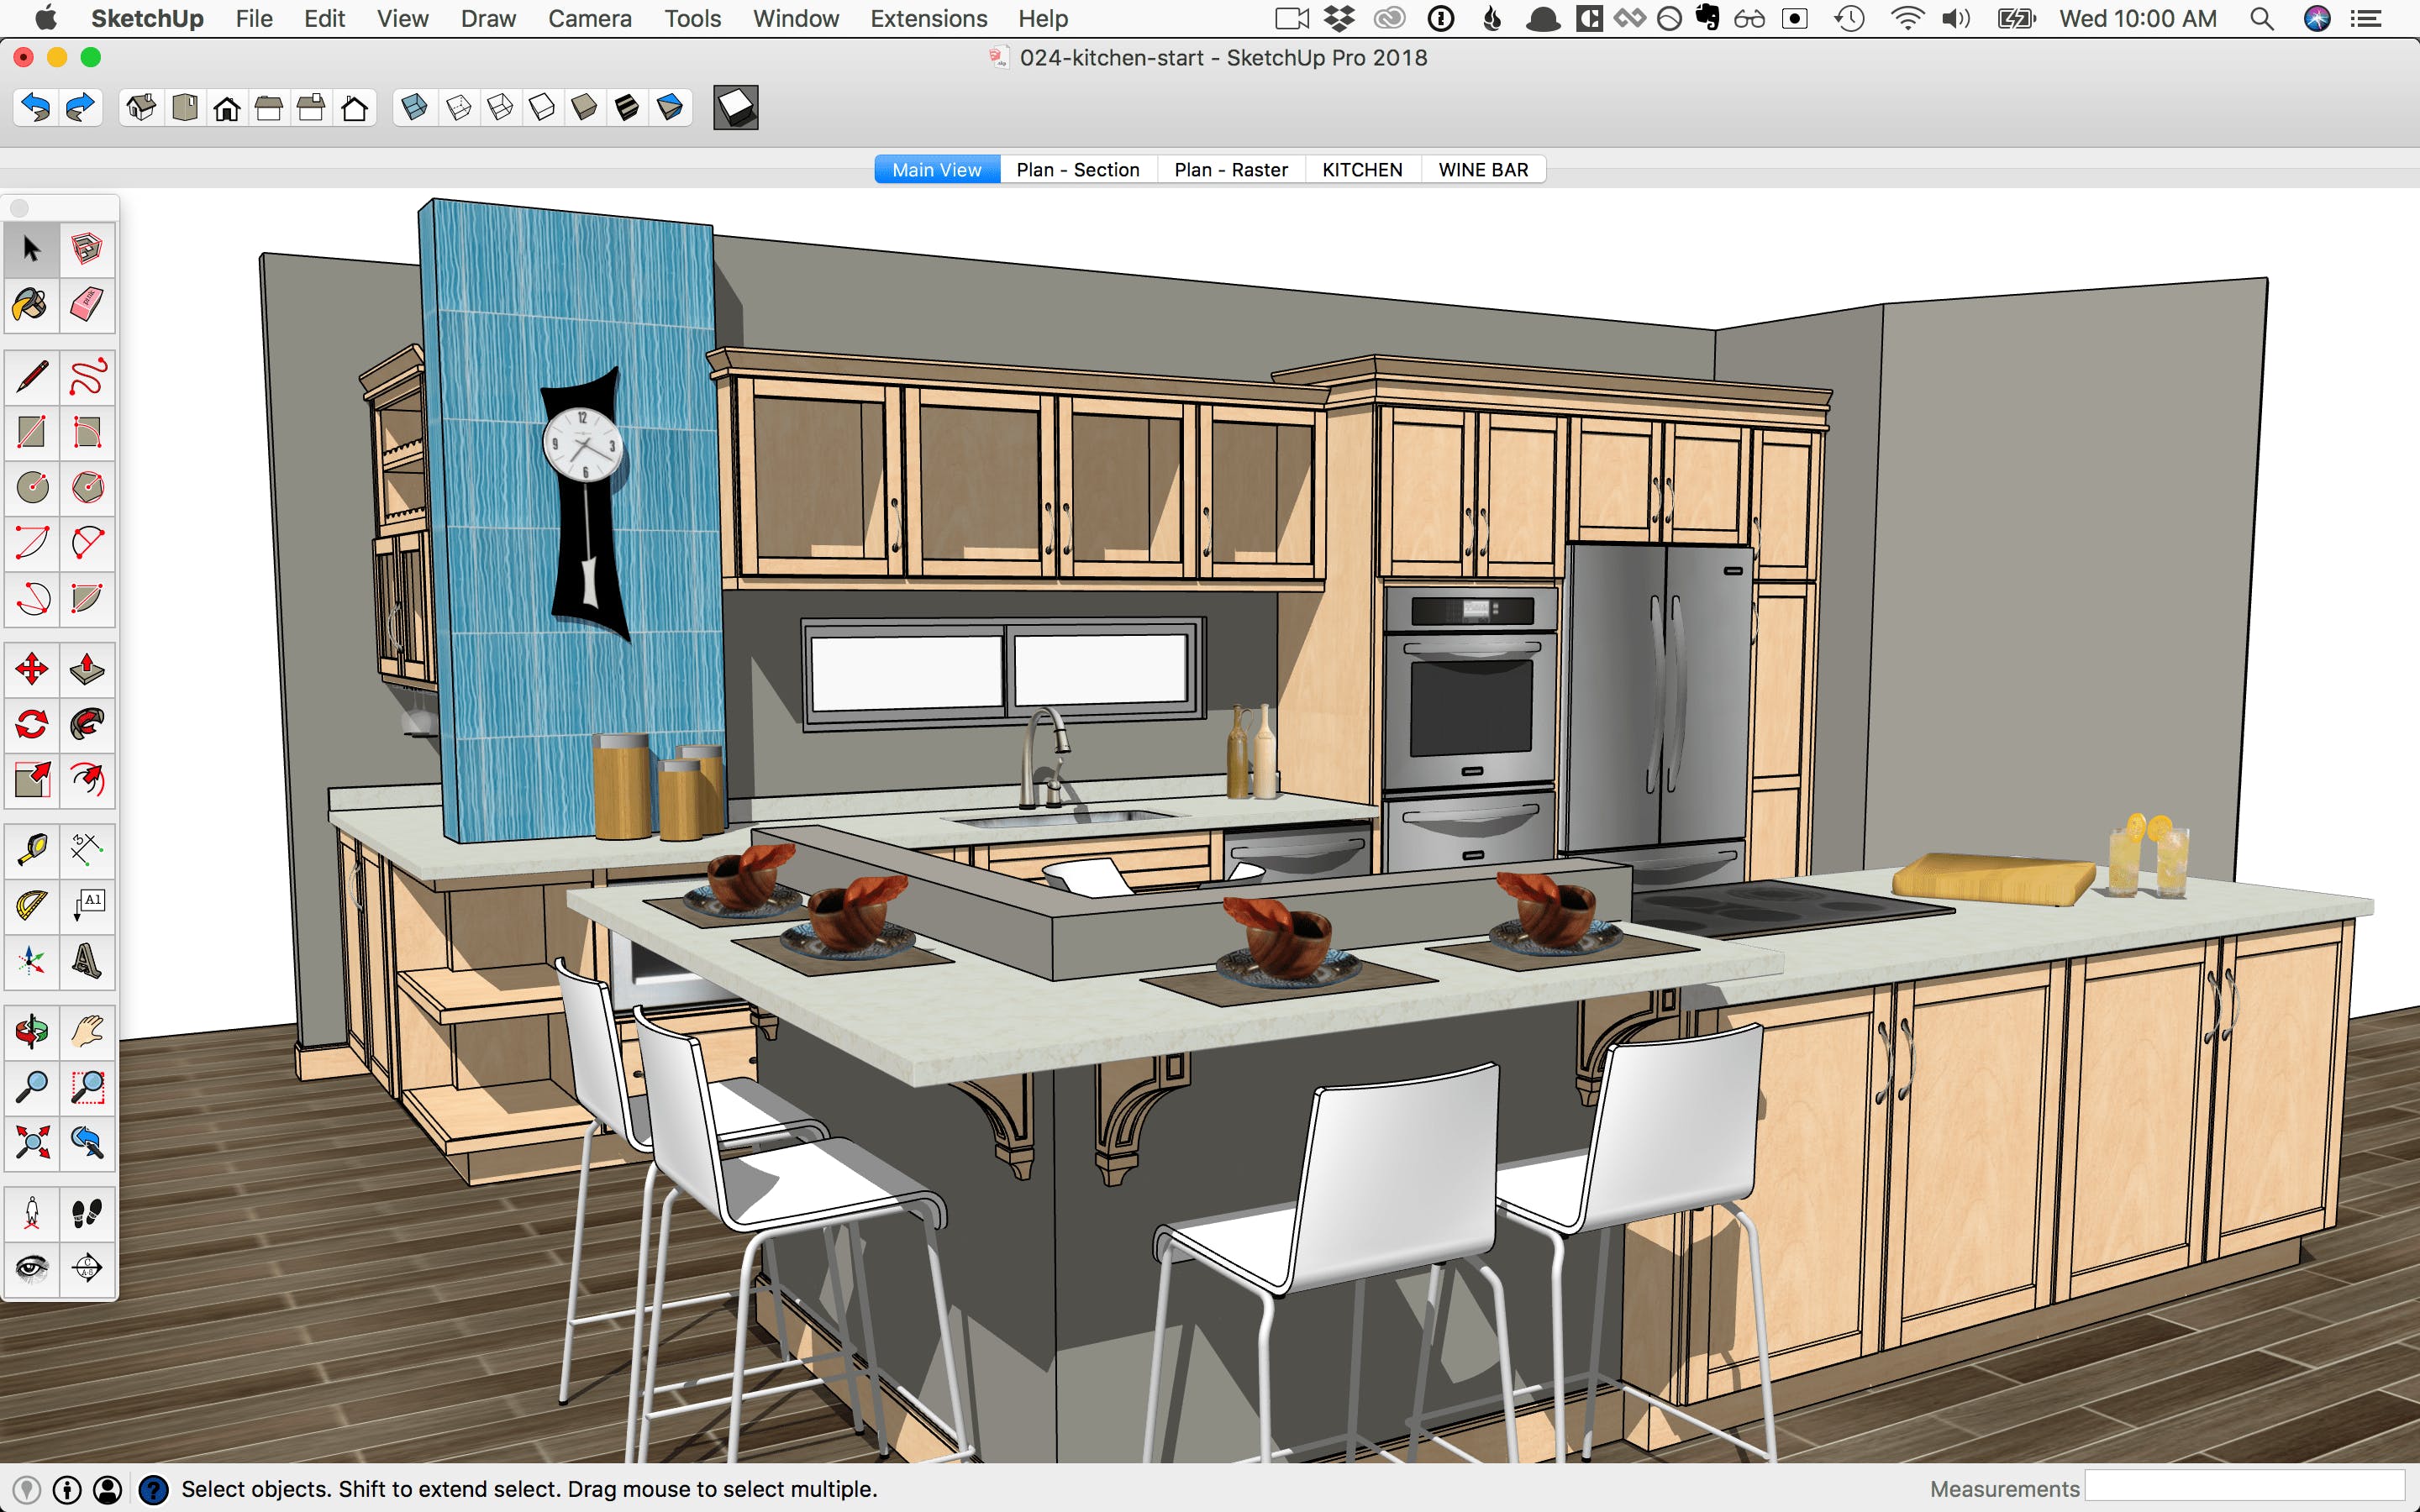Click the Zoom tool icon
2420x1512 pixels.
31,1087
